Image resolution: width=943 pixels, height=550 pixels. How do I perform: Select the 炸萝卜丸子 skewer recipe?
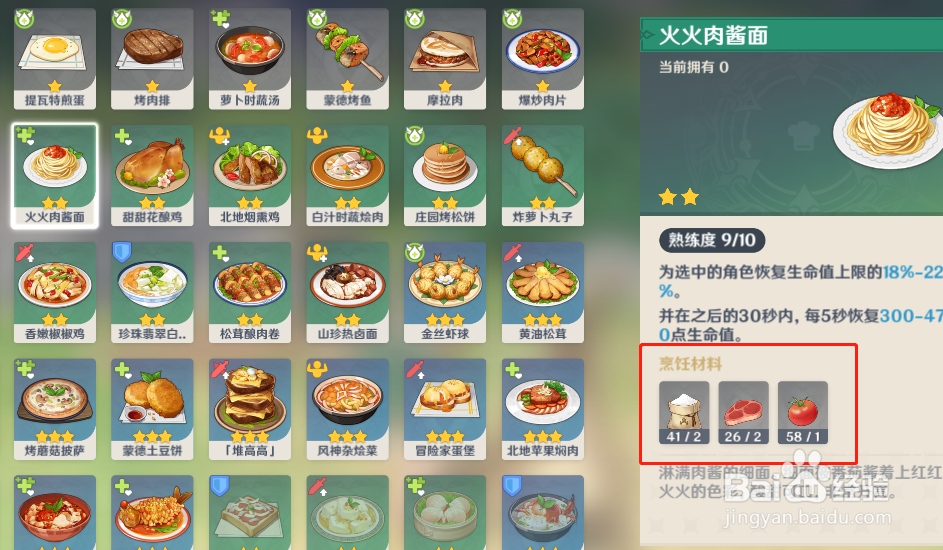coord(542,176)
